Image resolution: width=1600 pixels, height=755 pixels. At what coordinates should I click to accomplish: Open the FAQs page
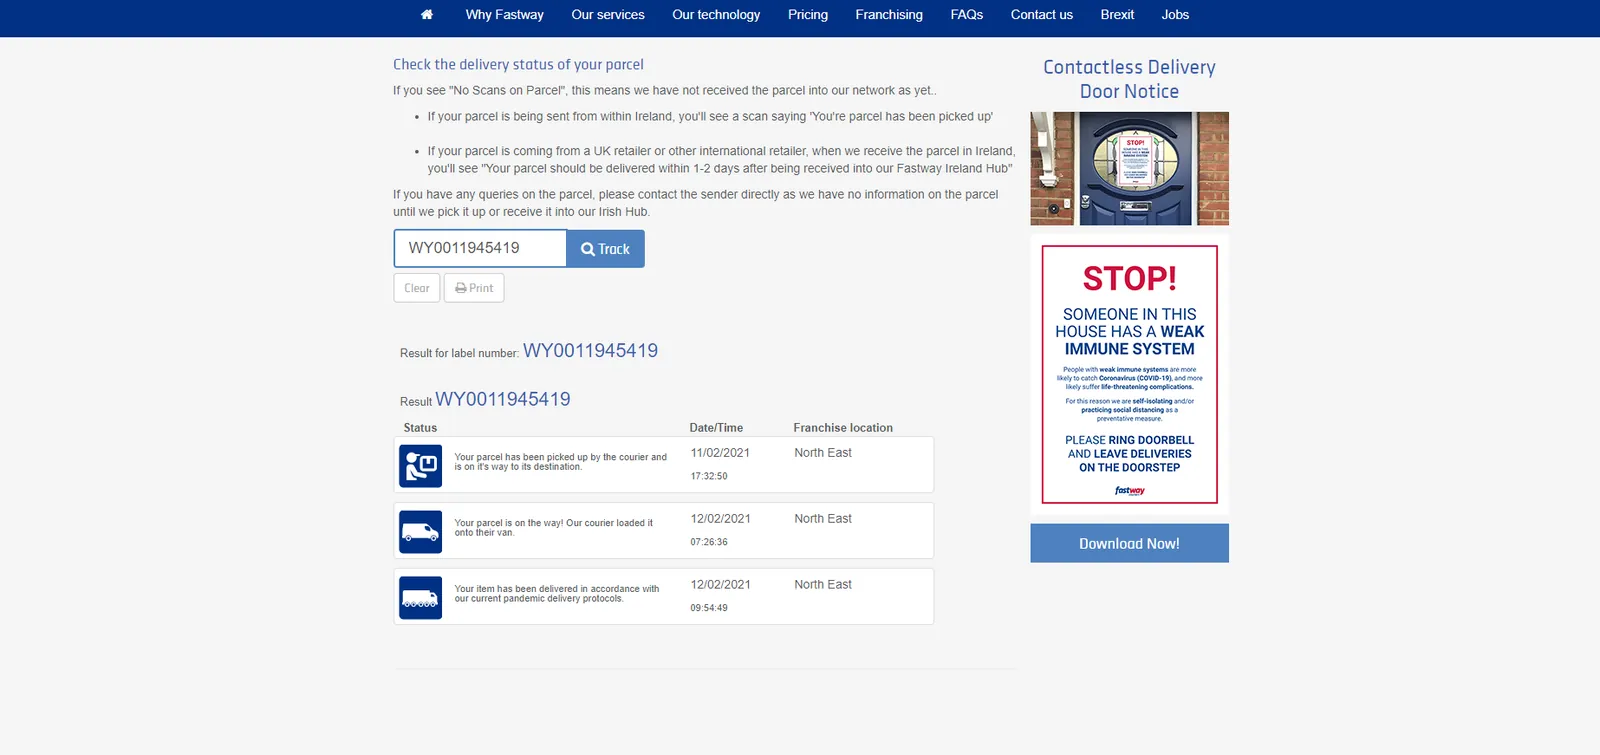click(967, 15)
